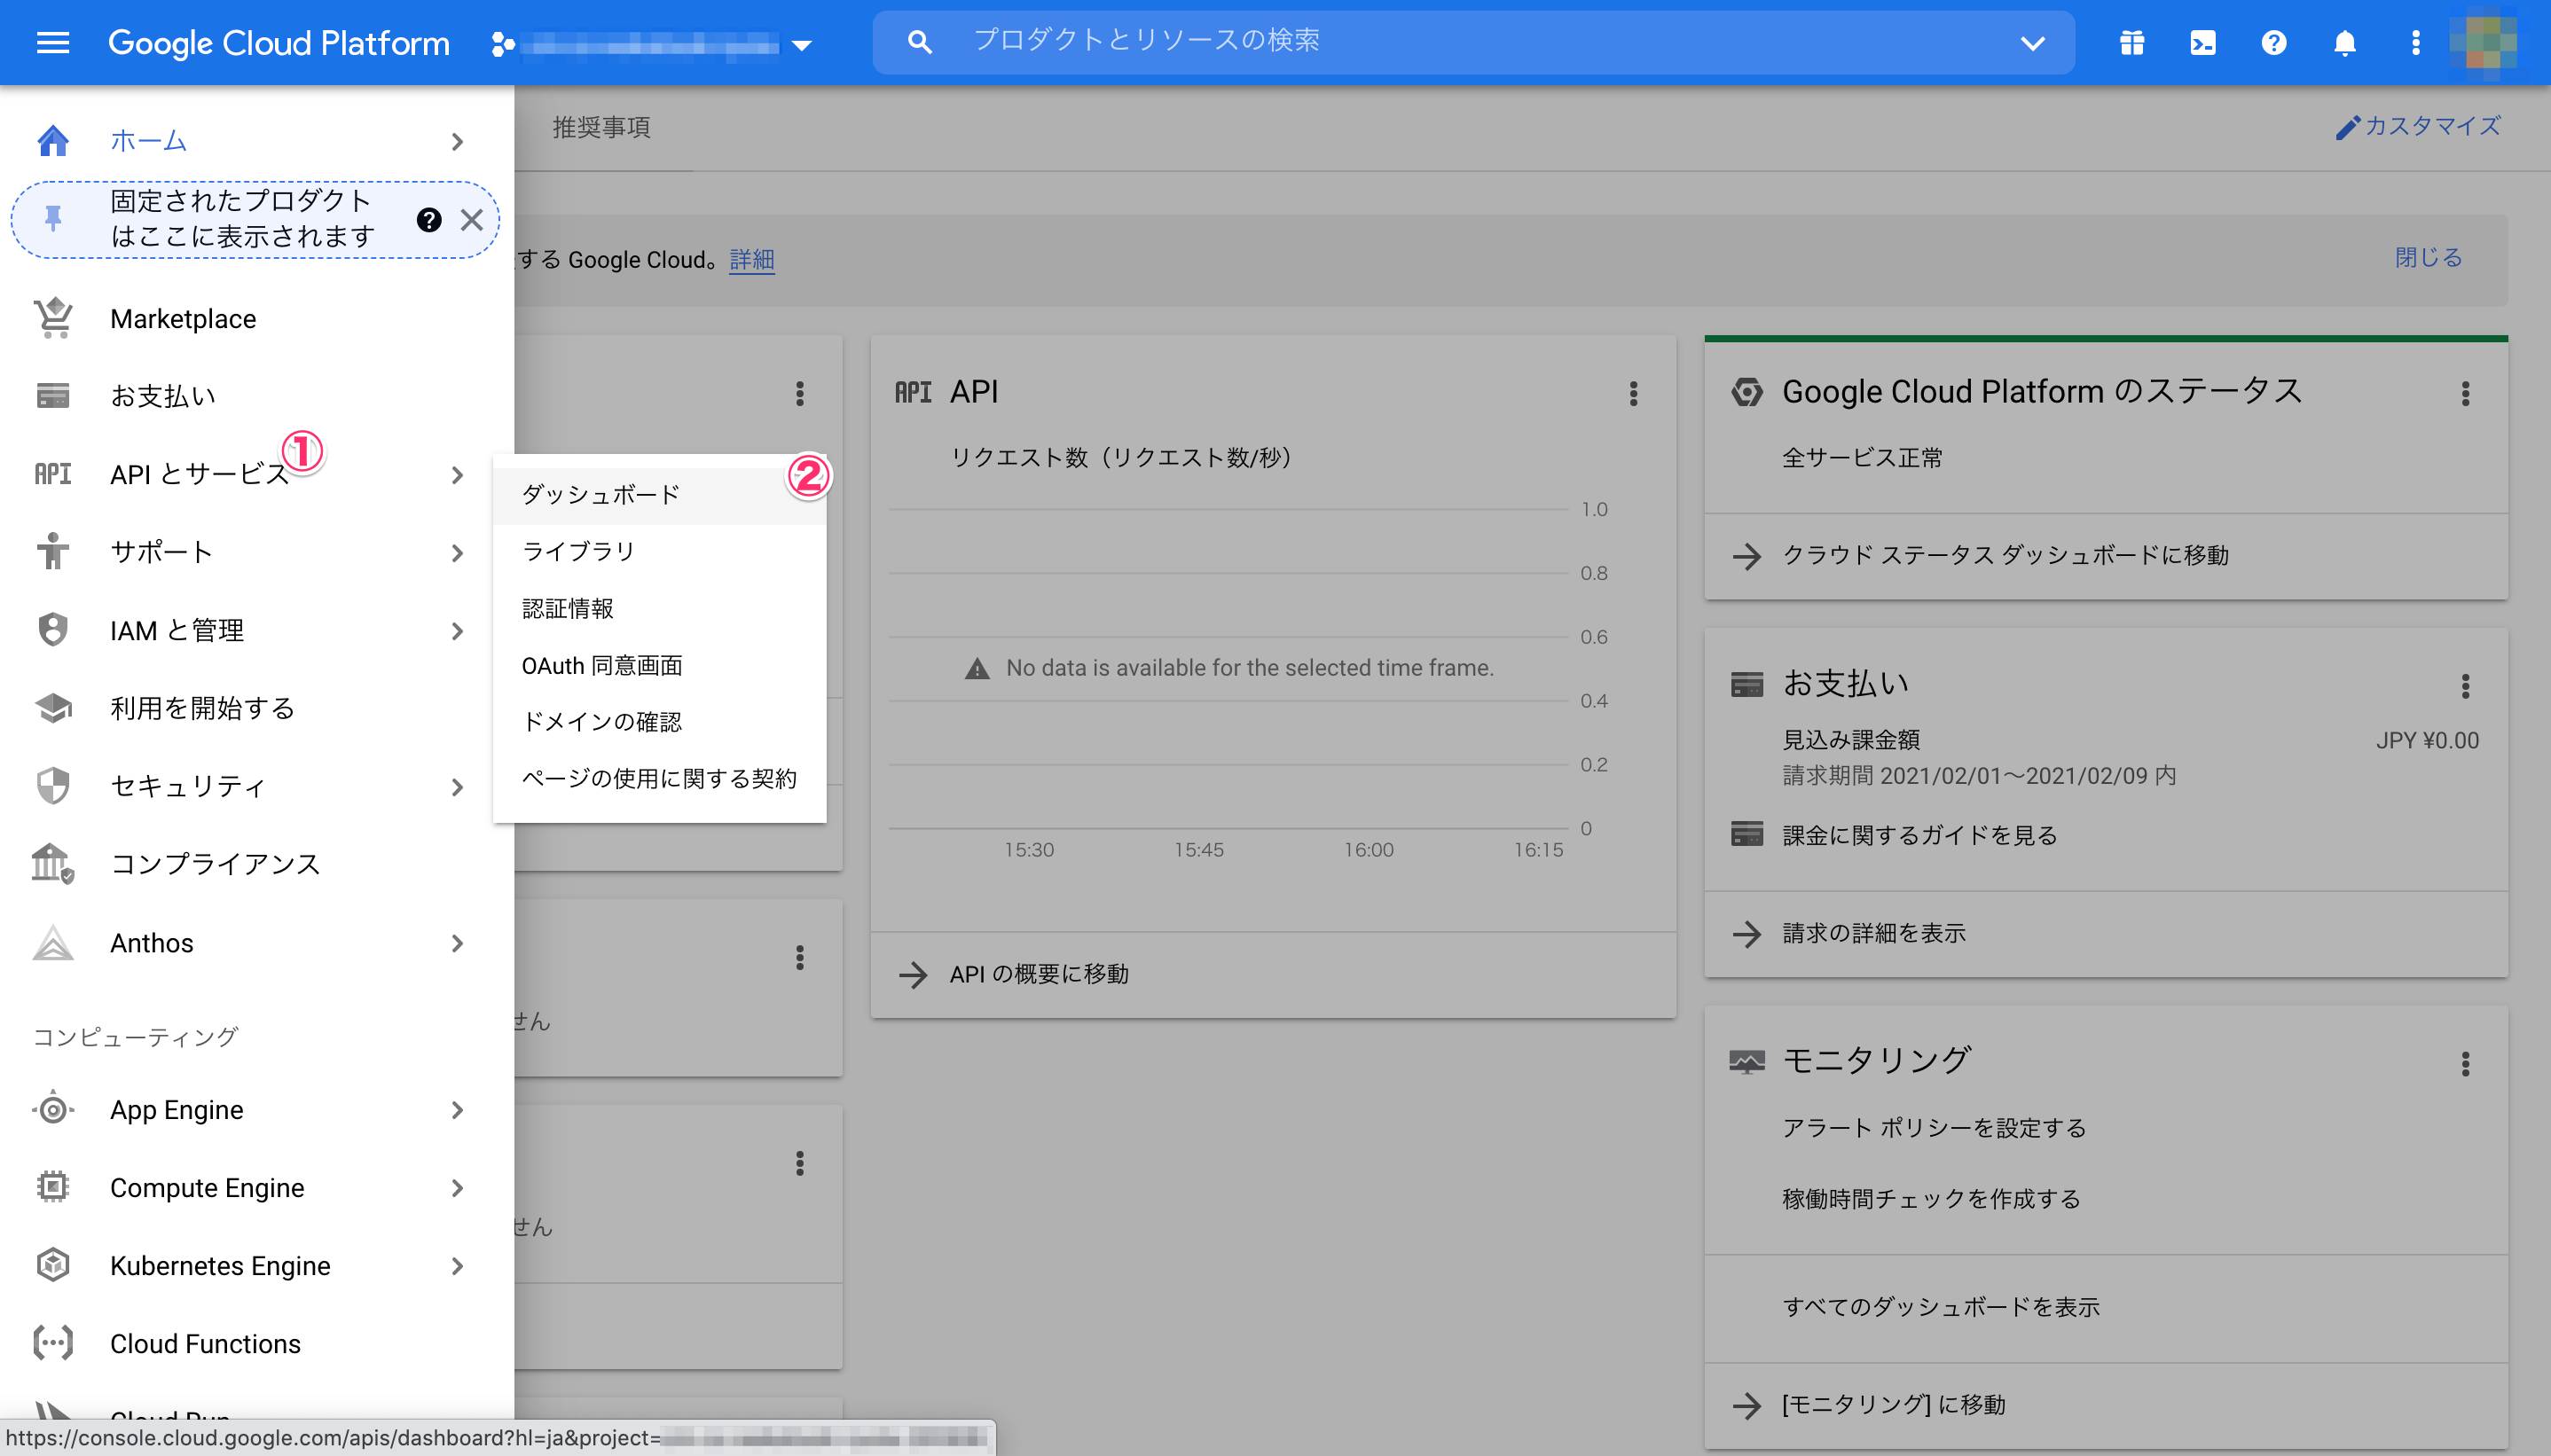Viewport: 2551px width, 1456px height.
Task: Open the notifications bell icon
Action: coord(2344,42)
